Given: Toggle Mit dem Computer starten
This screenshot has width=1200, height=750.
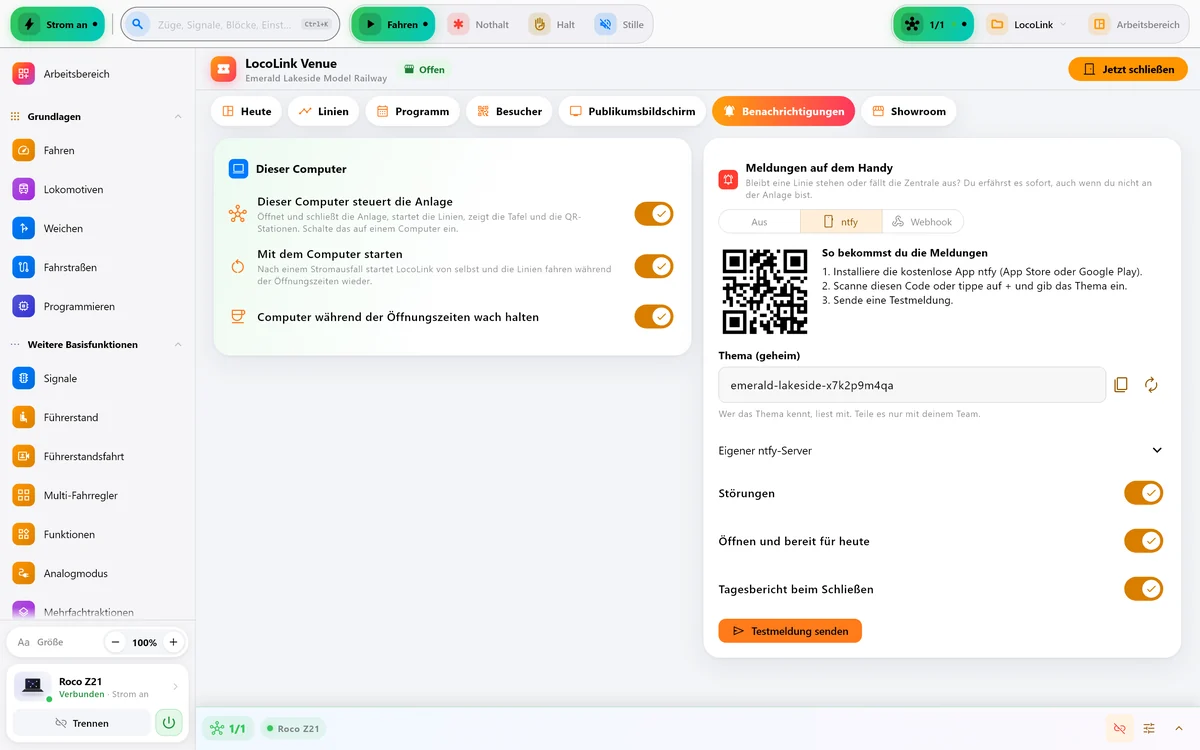Looking at the screenshot, I should (x=654, y=267).
